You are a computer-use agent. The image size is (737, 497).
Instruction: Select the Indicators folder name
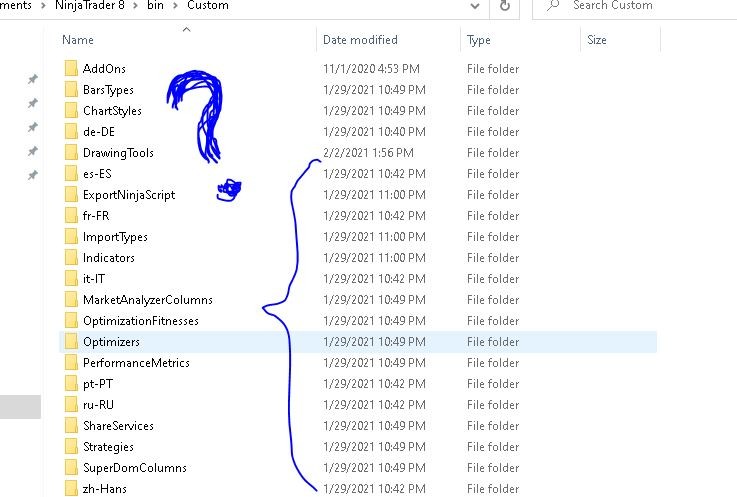tap(109, 258)
